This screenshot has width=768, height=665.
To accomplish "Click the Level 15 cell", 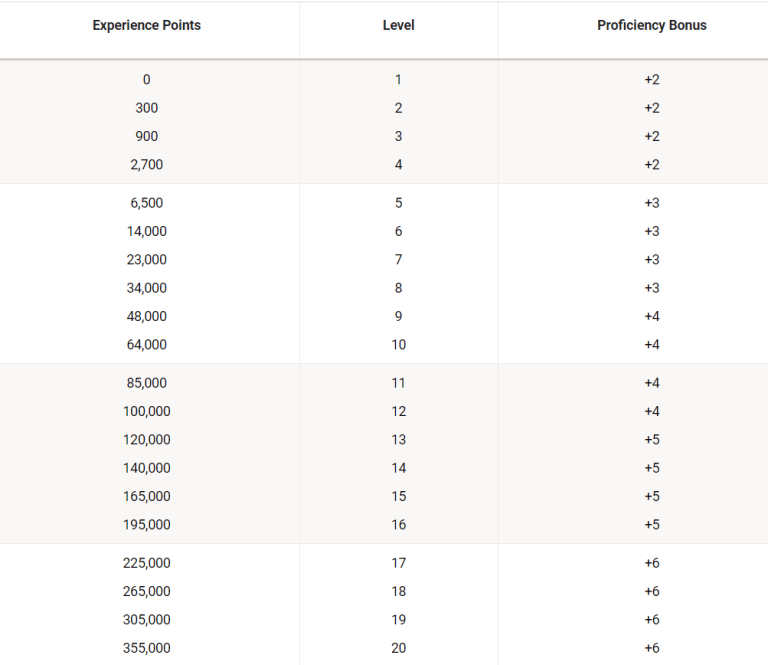I will pos(398,497).
